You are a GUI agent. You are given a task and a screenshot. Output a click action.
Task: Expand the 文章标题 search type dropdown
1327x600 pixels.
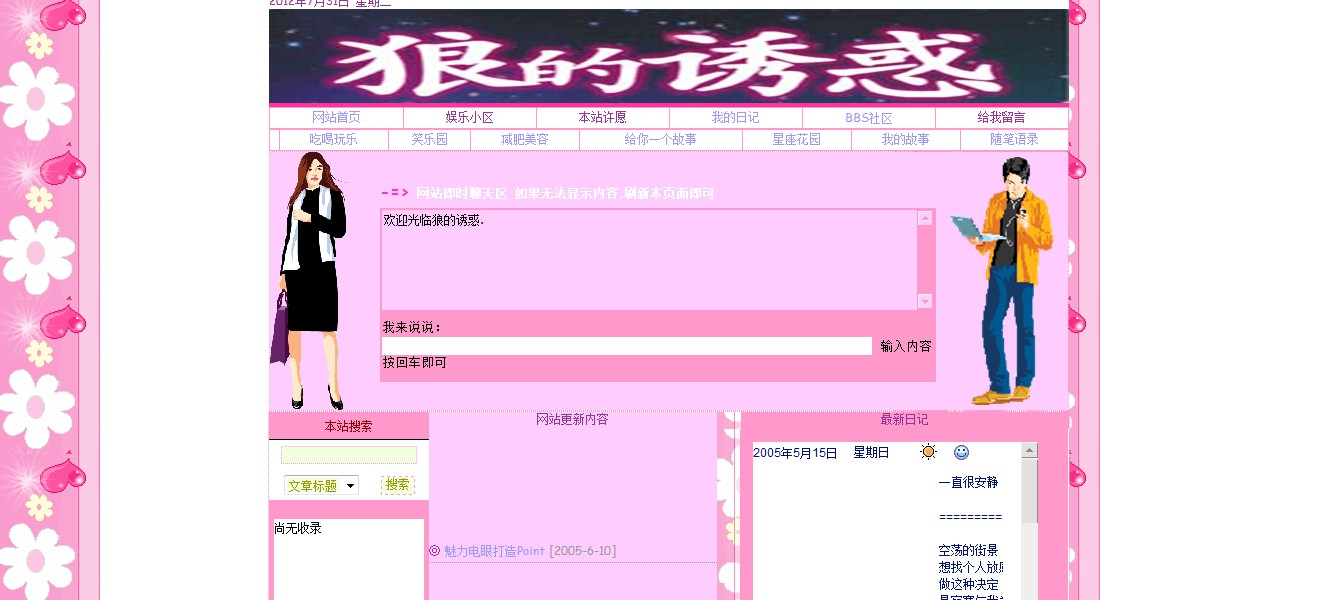(321, 486)
